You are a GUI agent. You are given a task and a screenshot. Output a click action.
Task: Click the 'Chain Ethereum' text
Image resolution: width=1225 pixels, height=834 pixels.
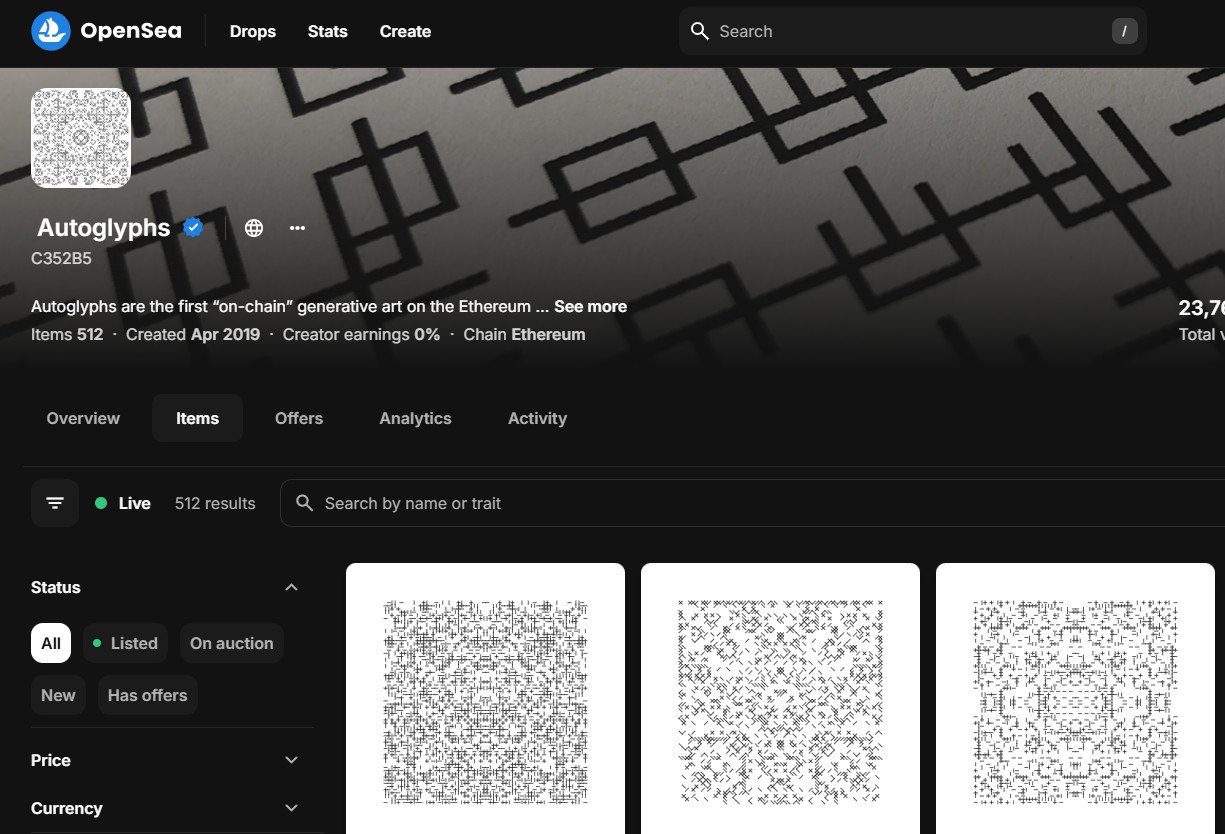[x=524, y=334]
